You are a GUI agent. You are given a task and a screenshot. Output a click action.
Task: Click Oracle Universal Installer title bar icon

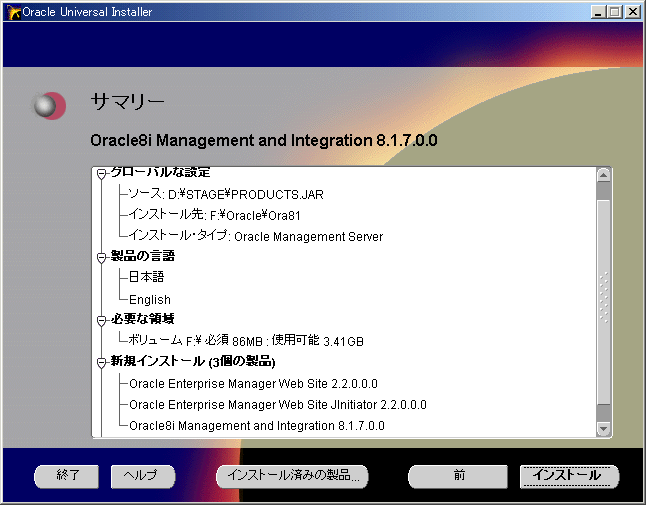pos(14,12)
